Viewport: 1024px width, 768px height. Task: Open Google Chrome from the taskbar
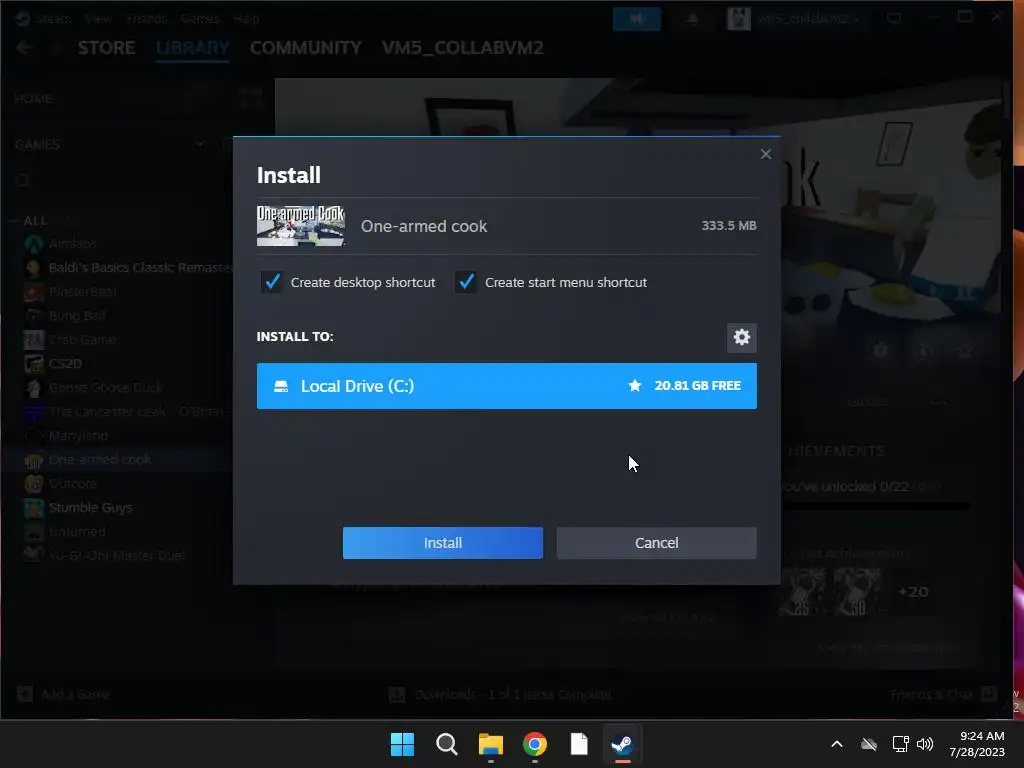(x=535, y=744)
